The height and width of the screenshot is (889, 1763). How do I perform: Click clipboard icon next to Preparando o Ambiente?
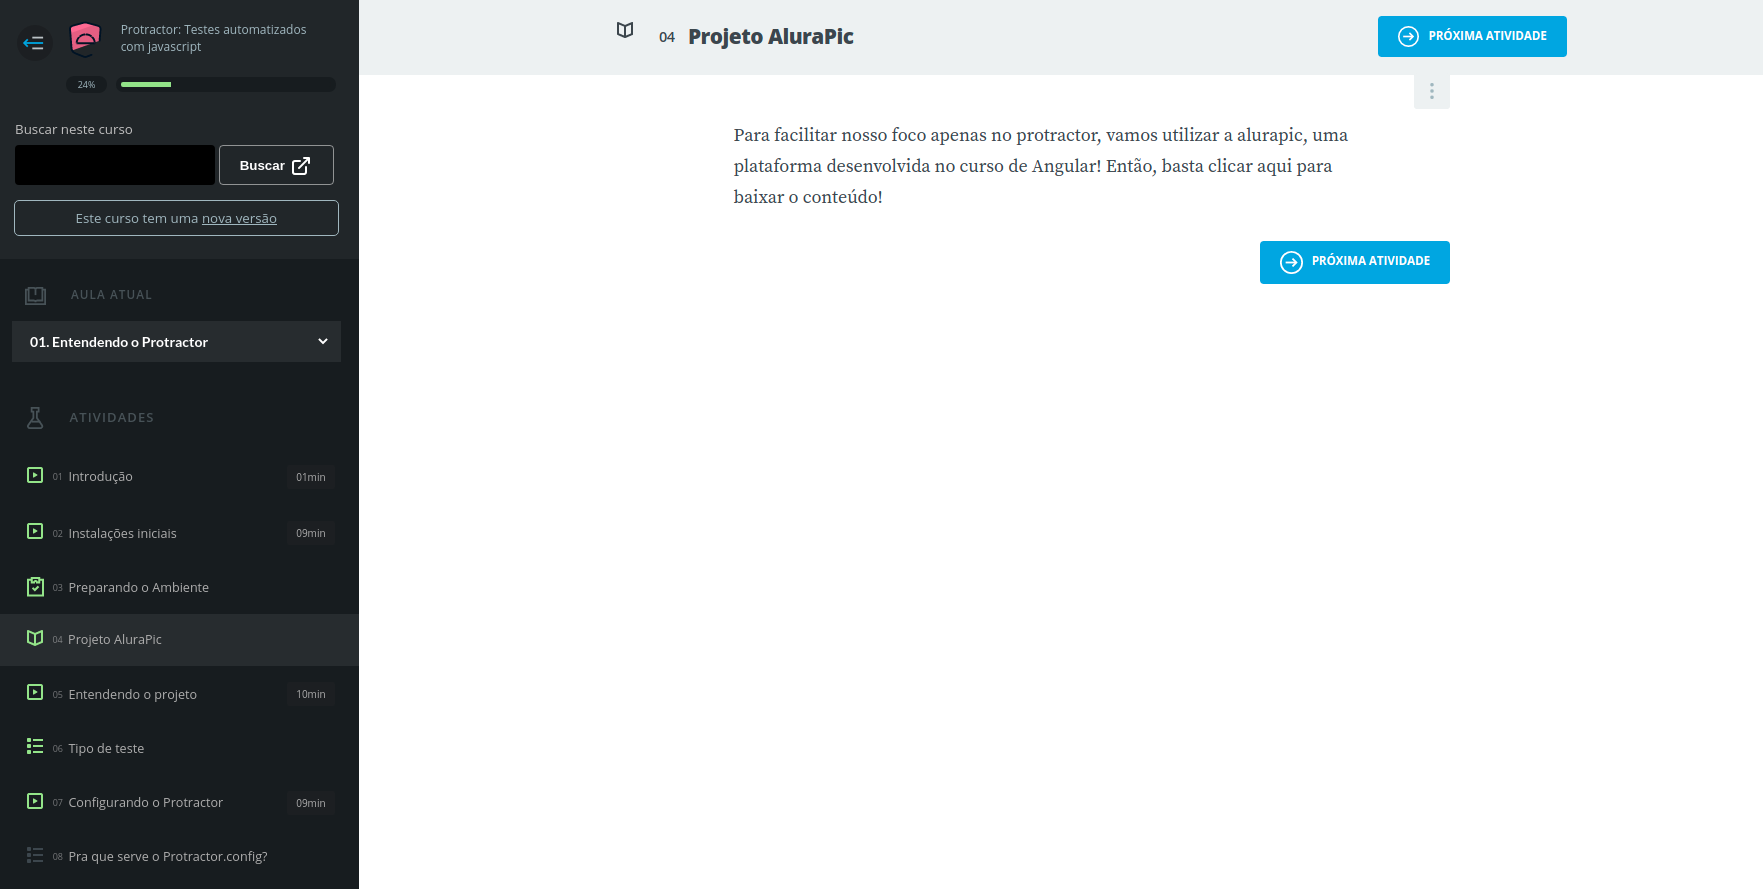pyautogui.click(x=35, y=587)
